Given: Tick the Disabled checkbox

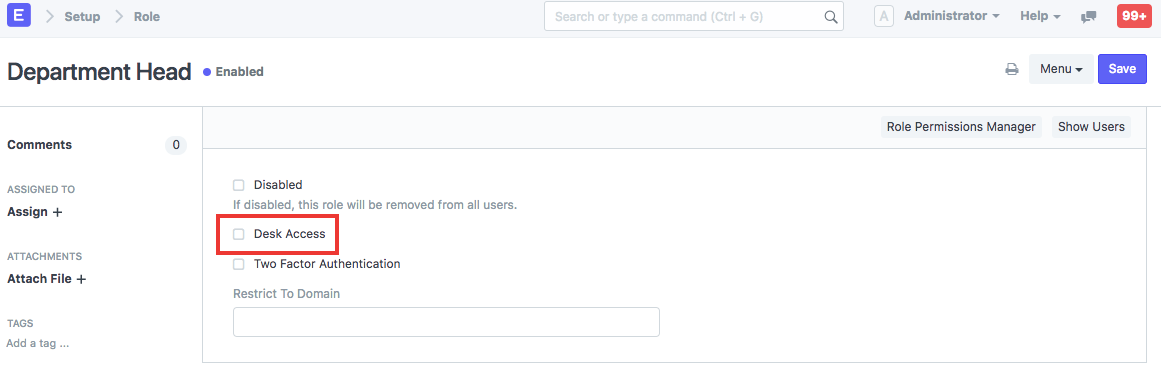Looking at the screenshot, I should [238, 185].
